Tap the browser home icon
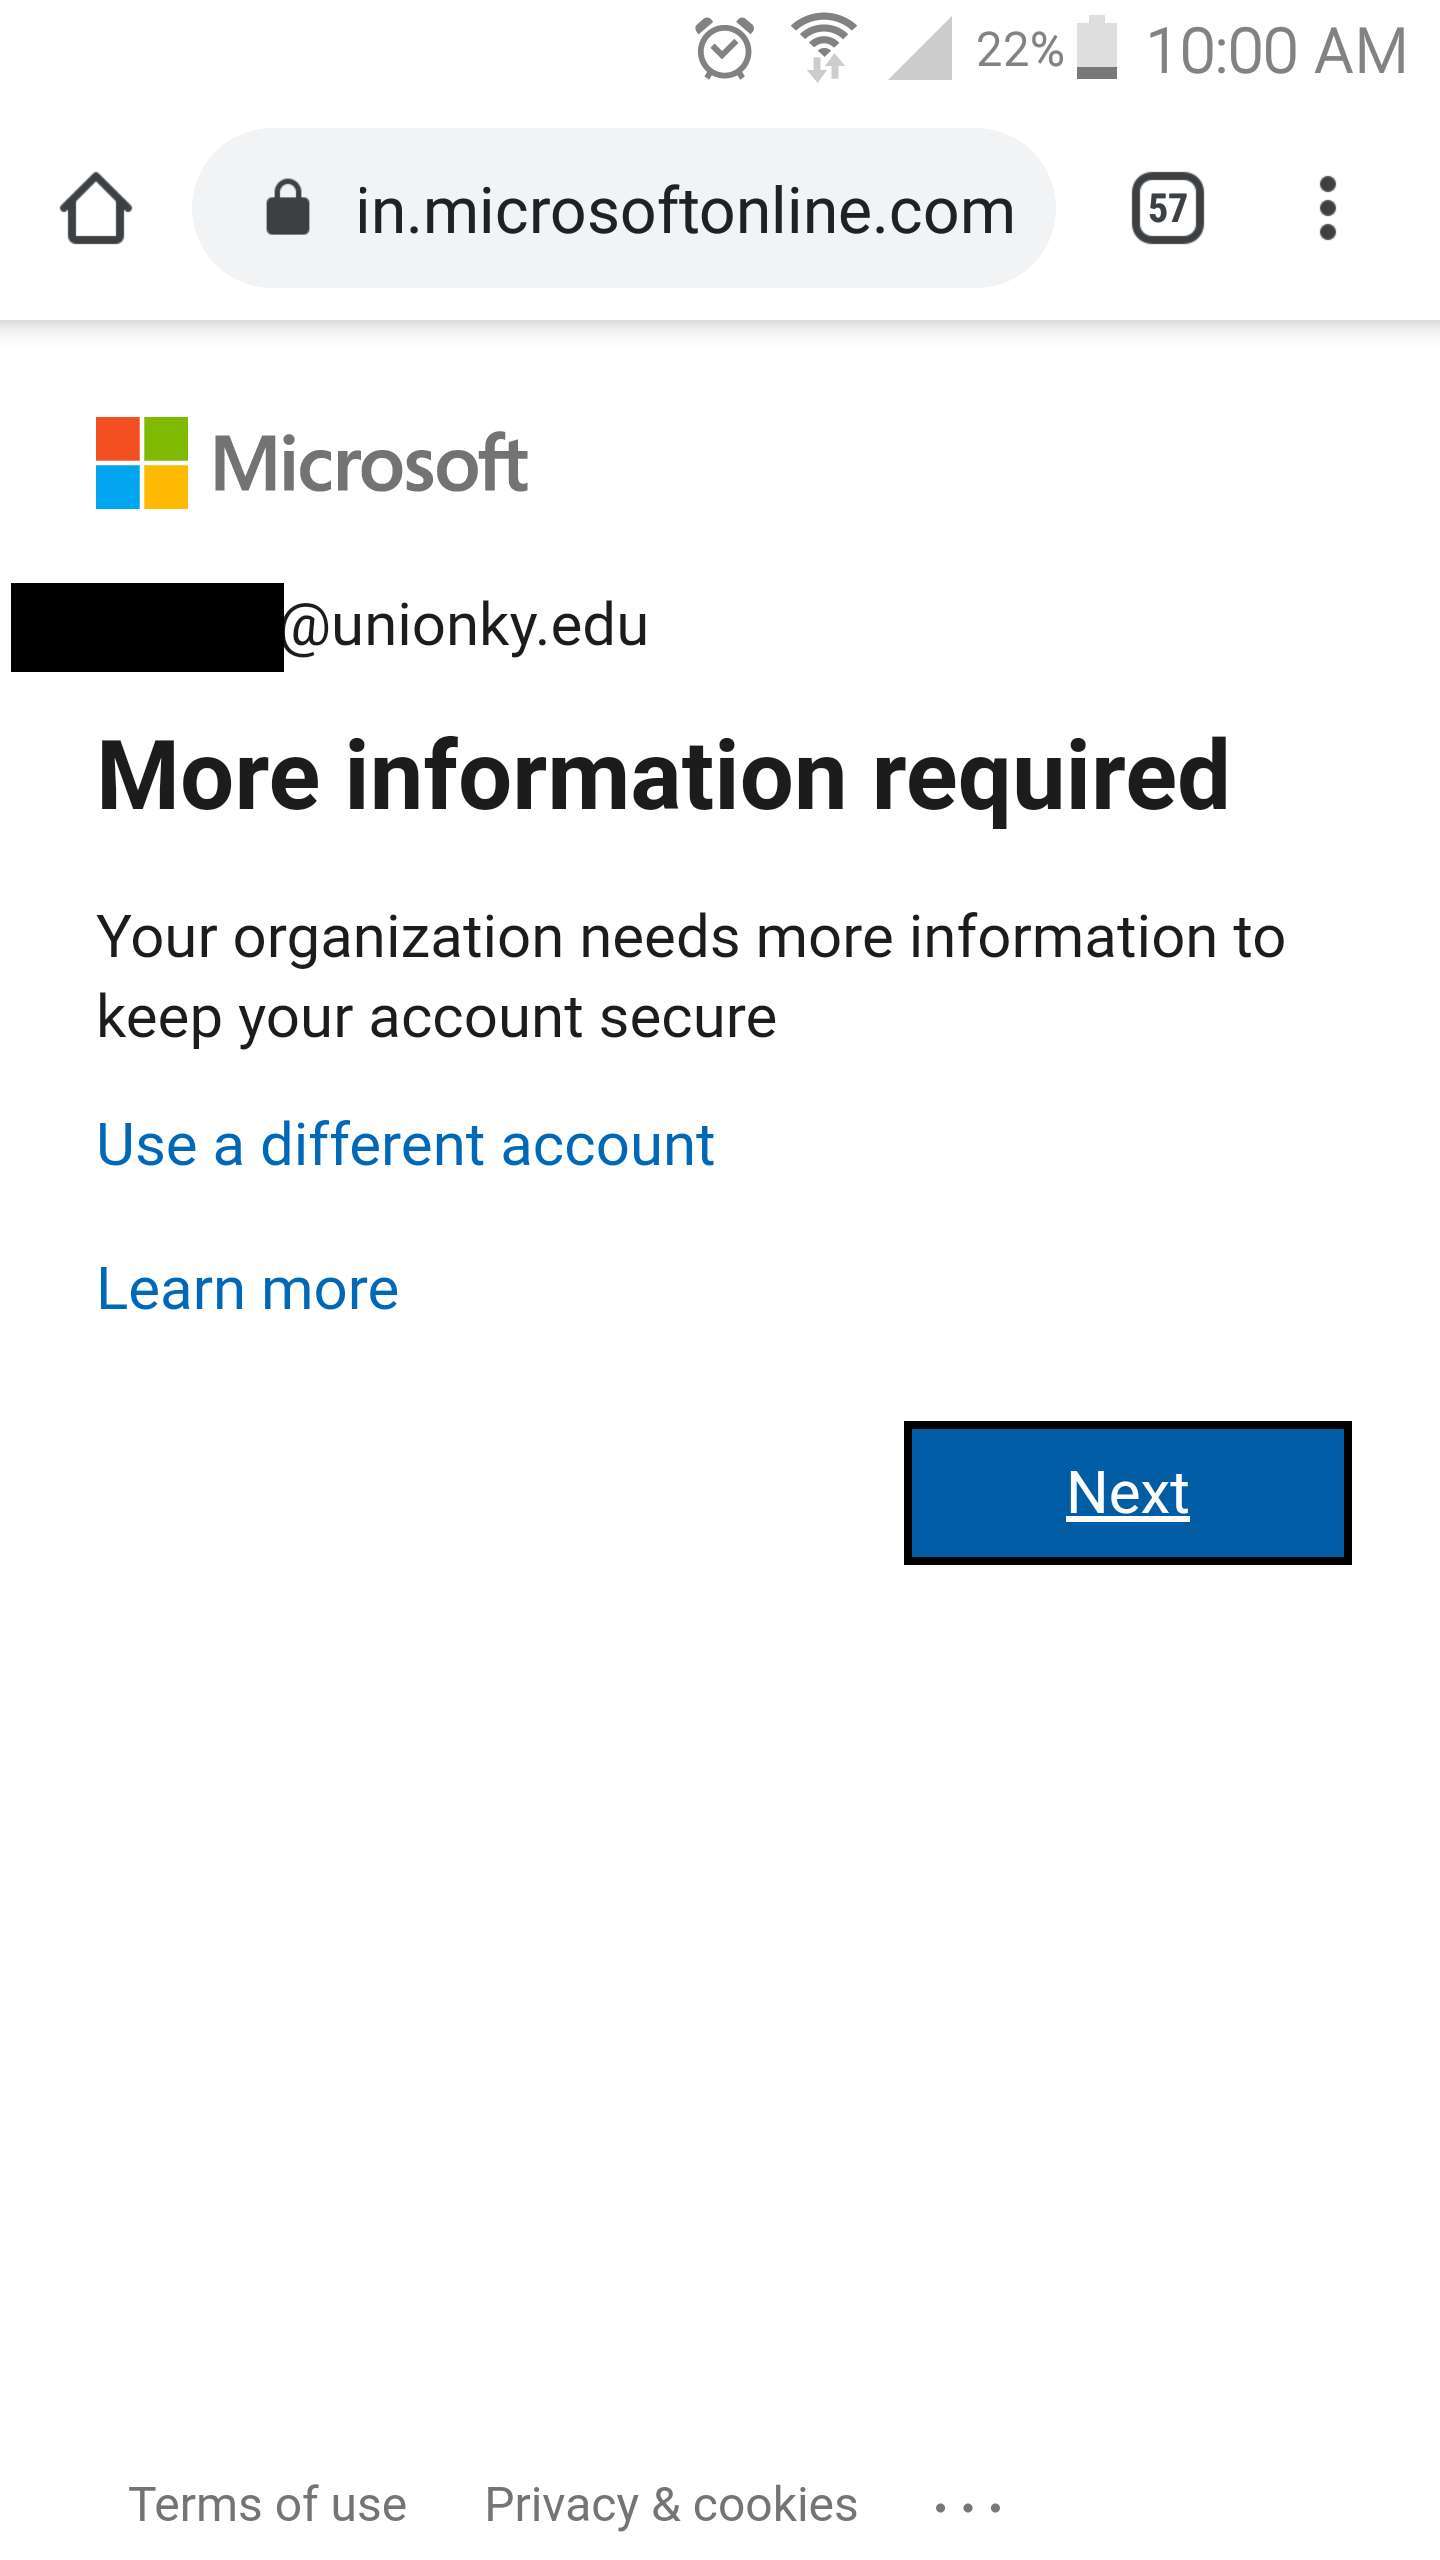This screenshot has width=1440, height=2560. click(95, 208)
